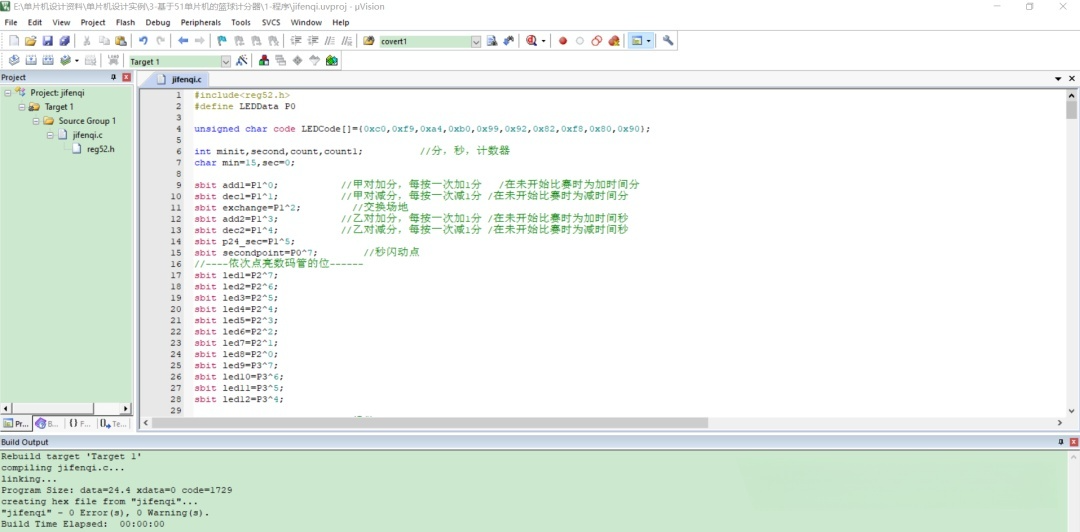Click the Paste clipboard icon
1080x532 pixels.
pos(121,41)
